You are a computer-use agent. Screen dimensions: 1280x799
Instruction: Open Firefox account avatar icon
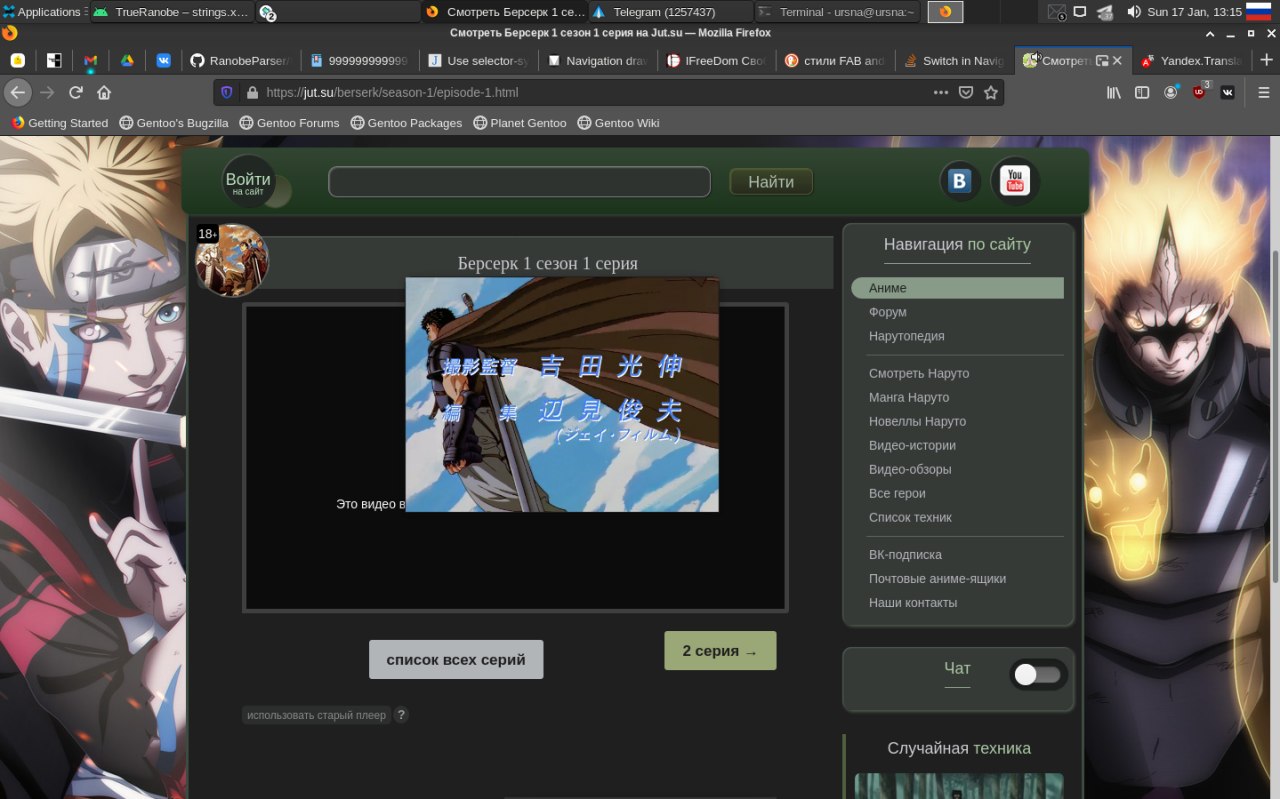[1170, 92]
